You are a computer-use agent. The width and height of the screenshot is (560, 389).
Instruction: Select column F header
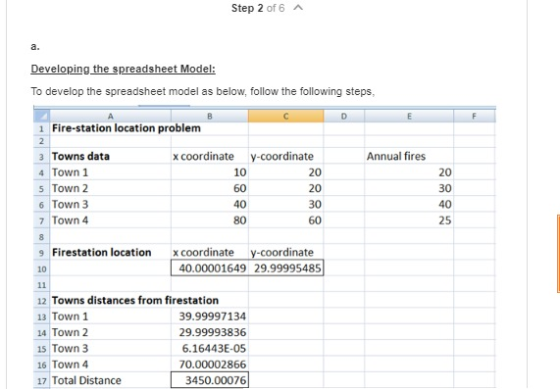pos(474,116)
